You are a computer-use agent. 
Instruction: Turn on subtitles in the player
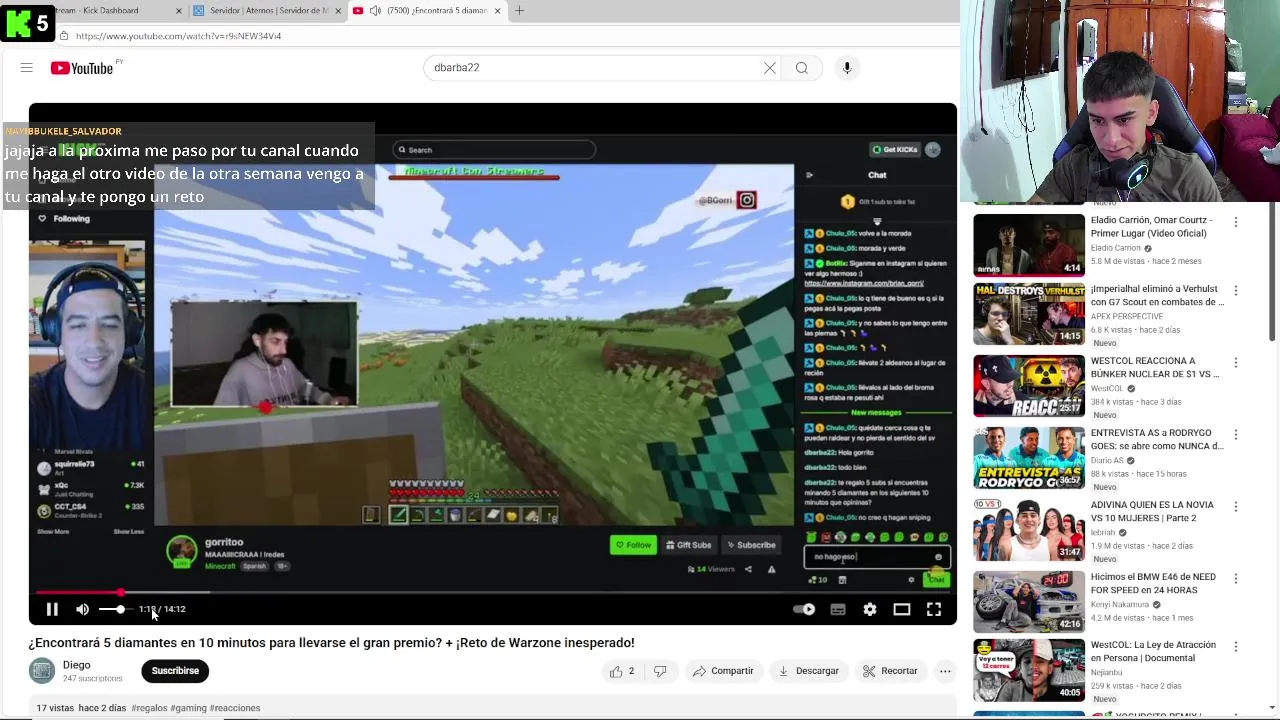[838, 609]
